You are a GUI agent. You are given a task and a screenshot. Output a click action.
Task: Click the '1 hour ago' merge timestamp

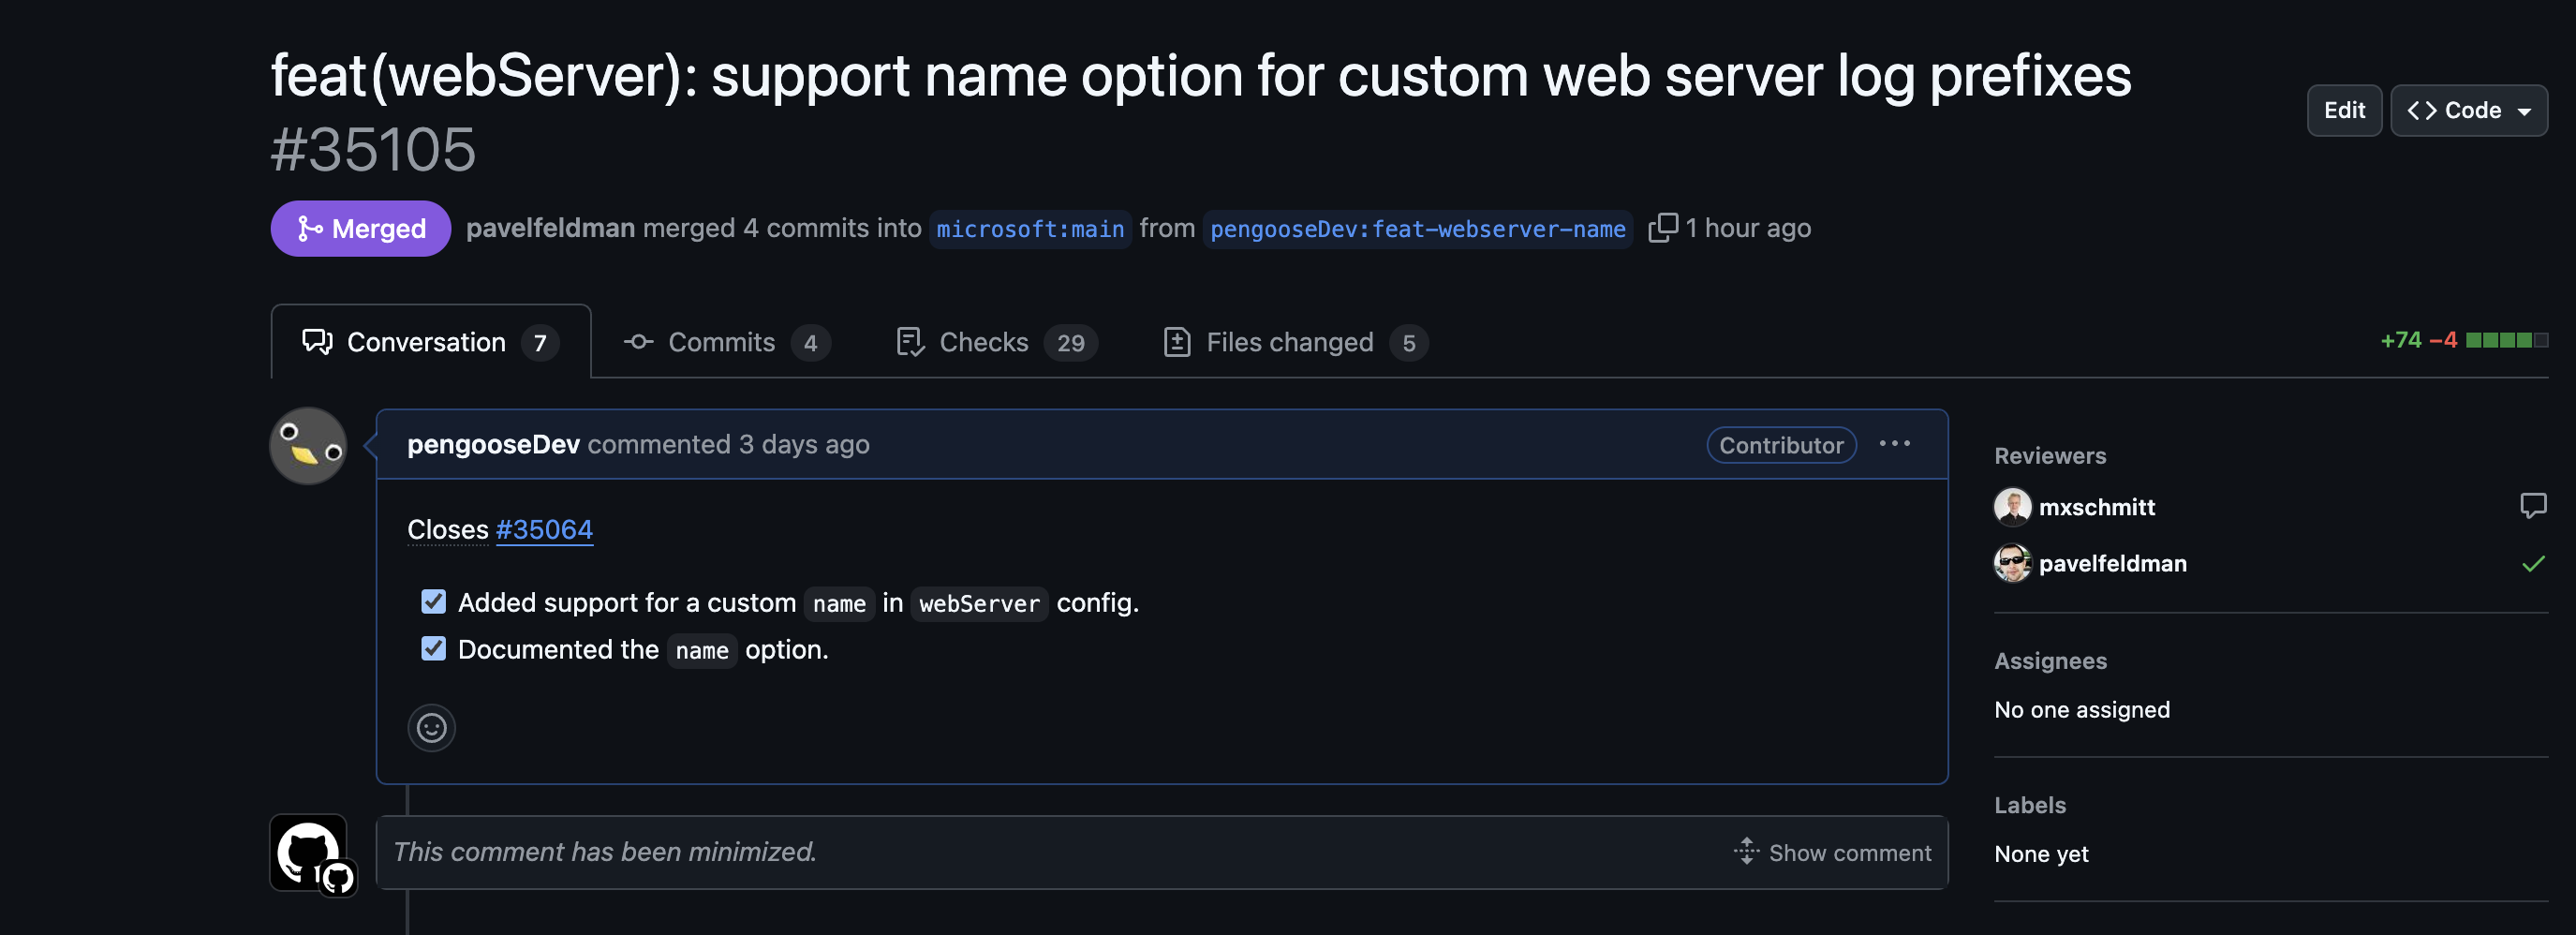[1748, 228]
